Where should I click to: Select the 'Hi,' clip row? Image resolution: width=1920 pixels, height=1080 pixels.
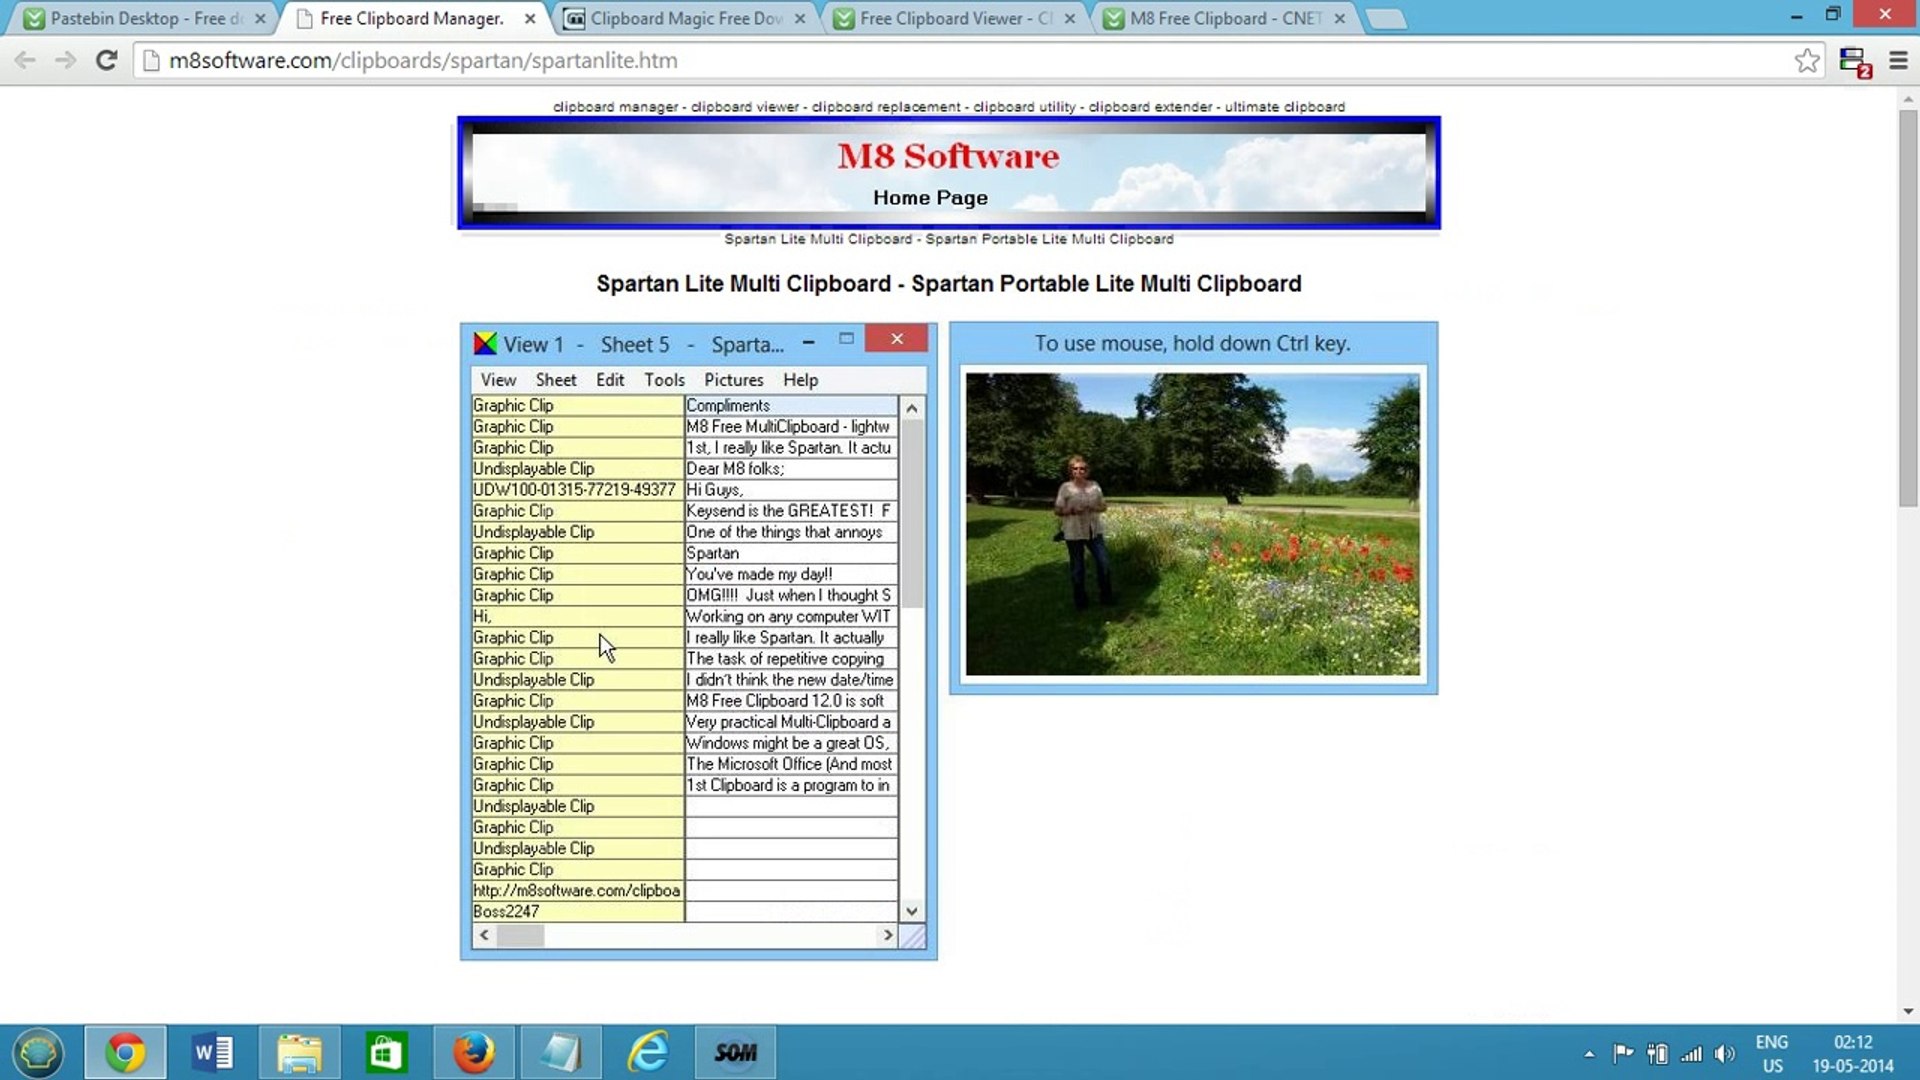[577, 616]
